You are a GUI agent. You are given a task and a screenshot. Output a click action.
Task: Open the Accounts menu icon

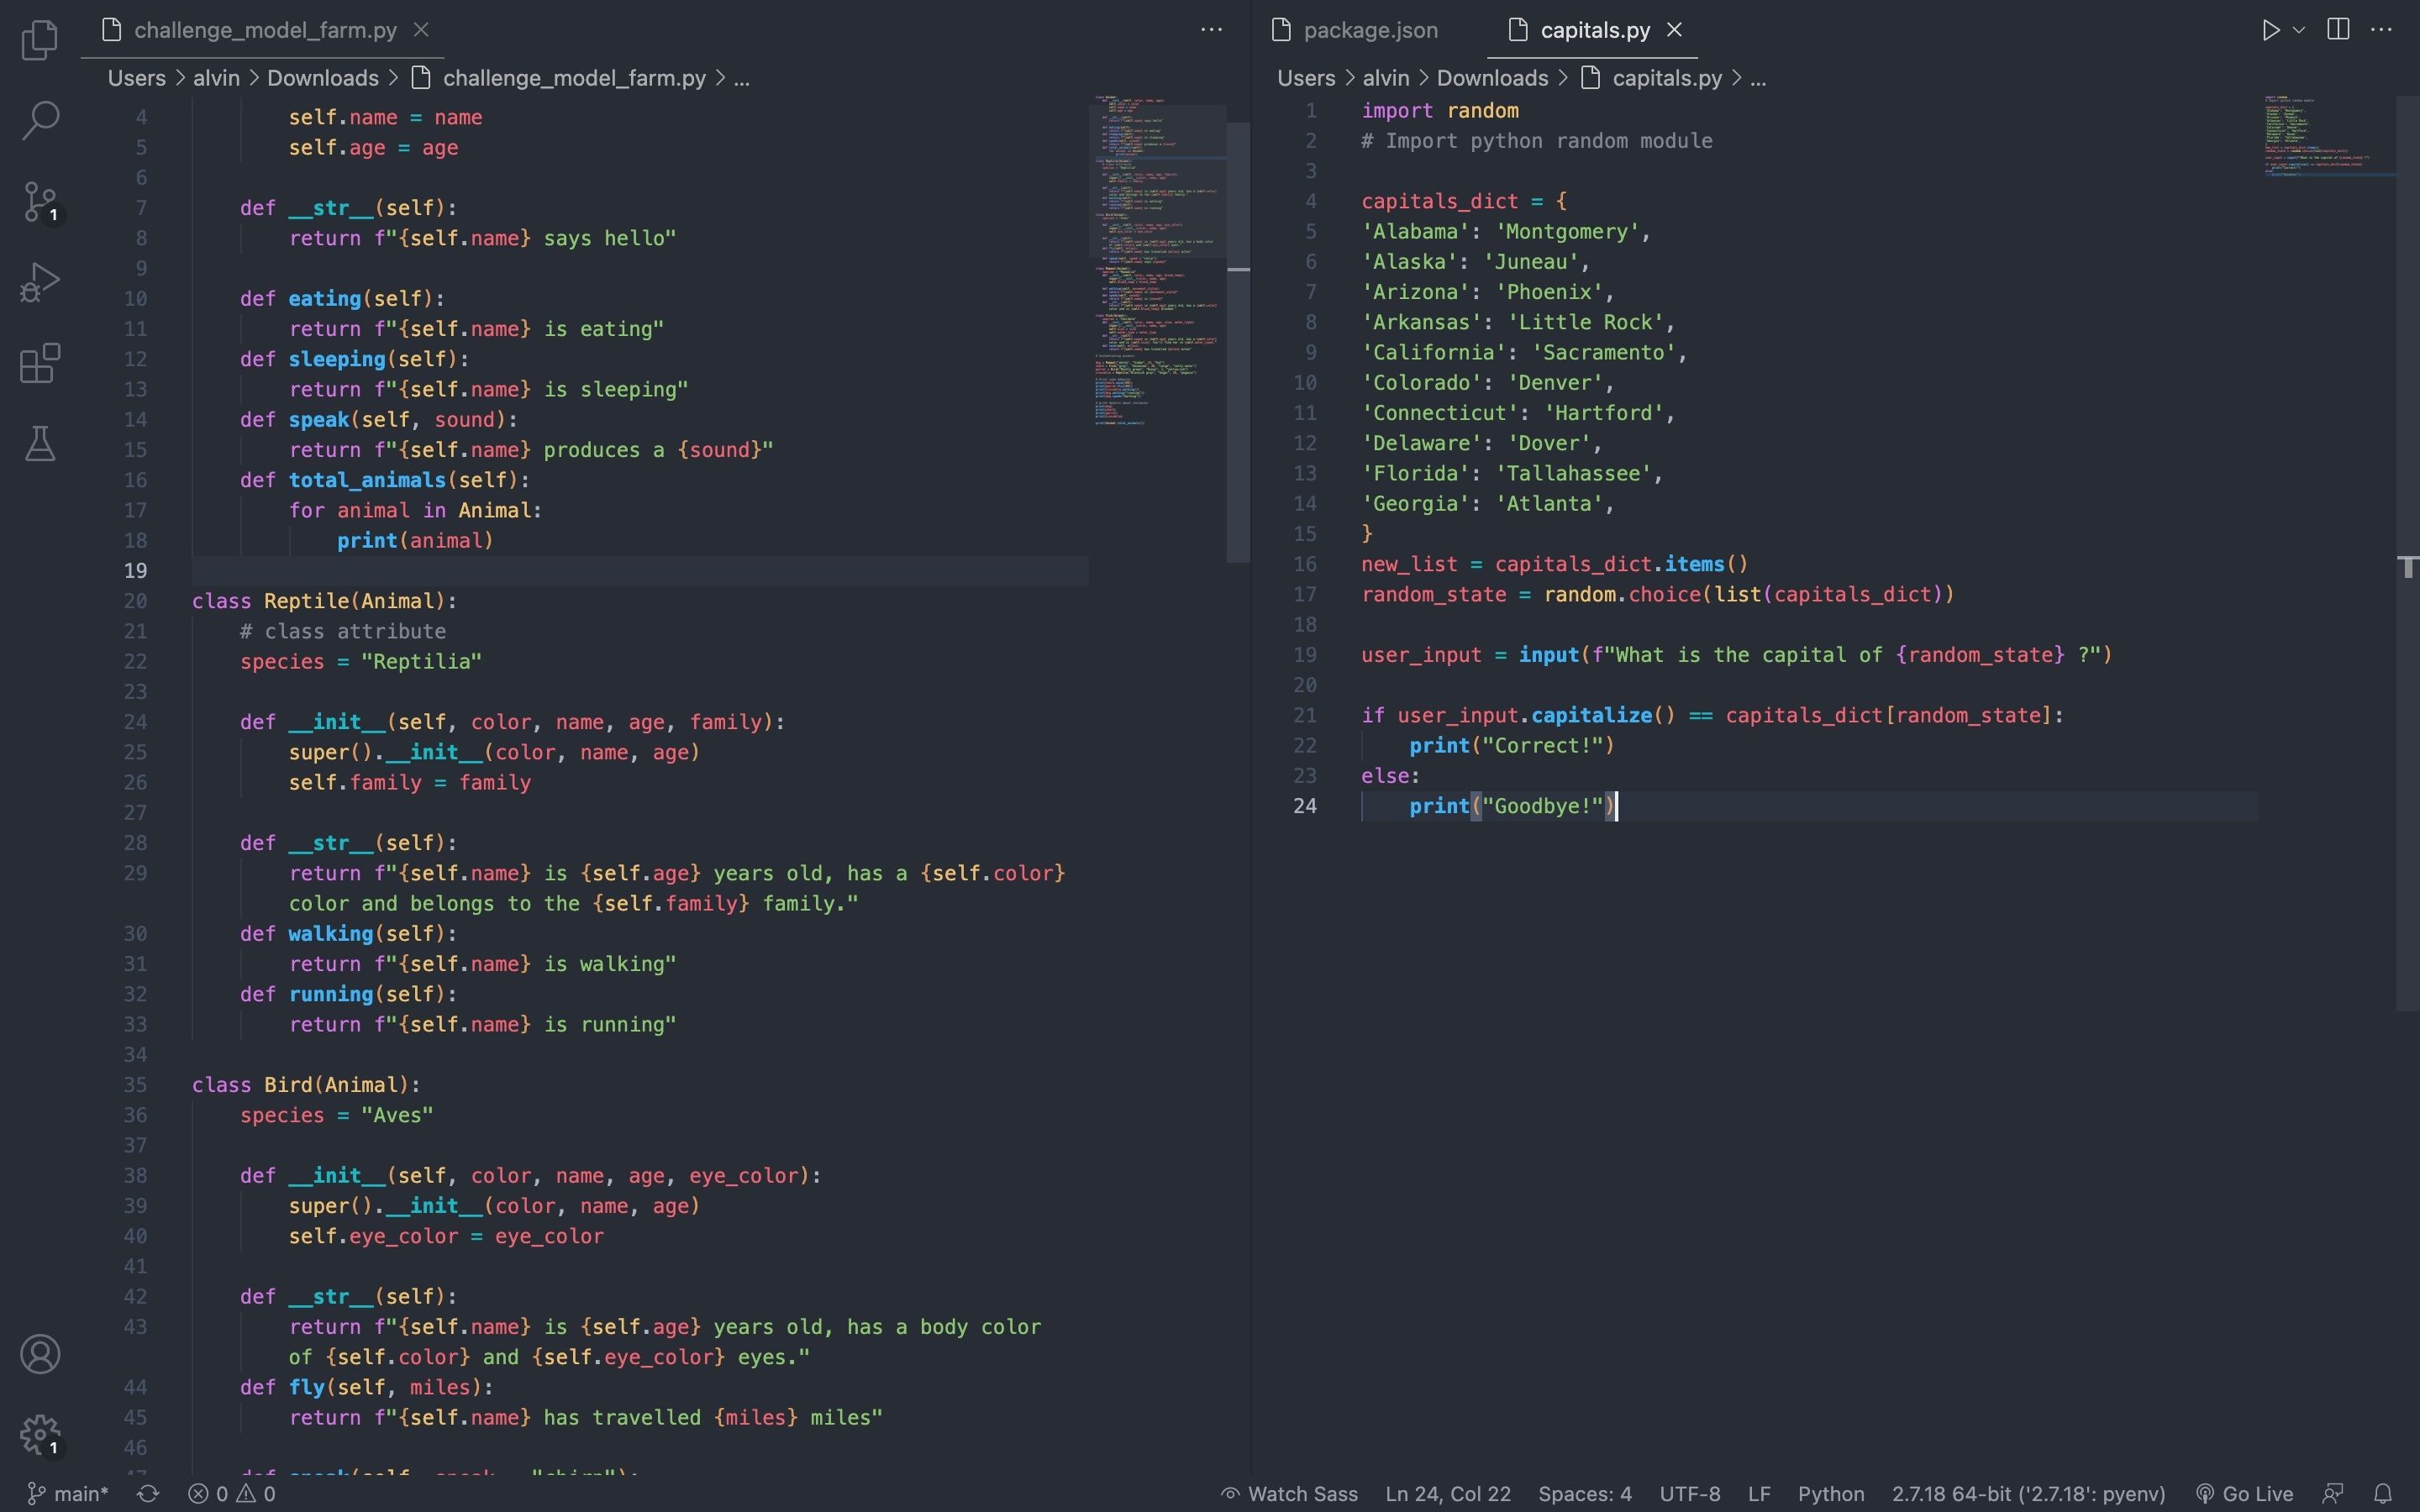point(40,1354)
